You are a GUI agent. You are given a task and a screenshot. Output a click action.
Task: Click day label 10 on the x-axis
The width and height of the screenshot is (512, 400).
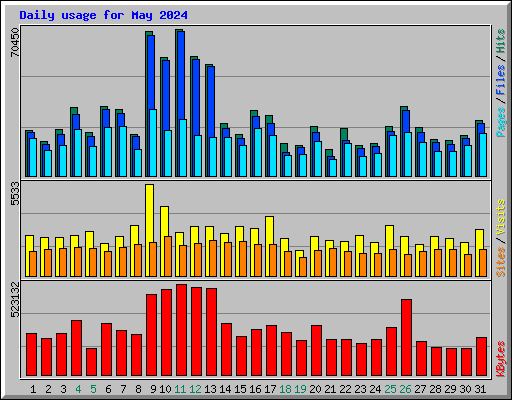(165, 389)
